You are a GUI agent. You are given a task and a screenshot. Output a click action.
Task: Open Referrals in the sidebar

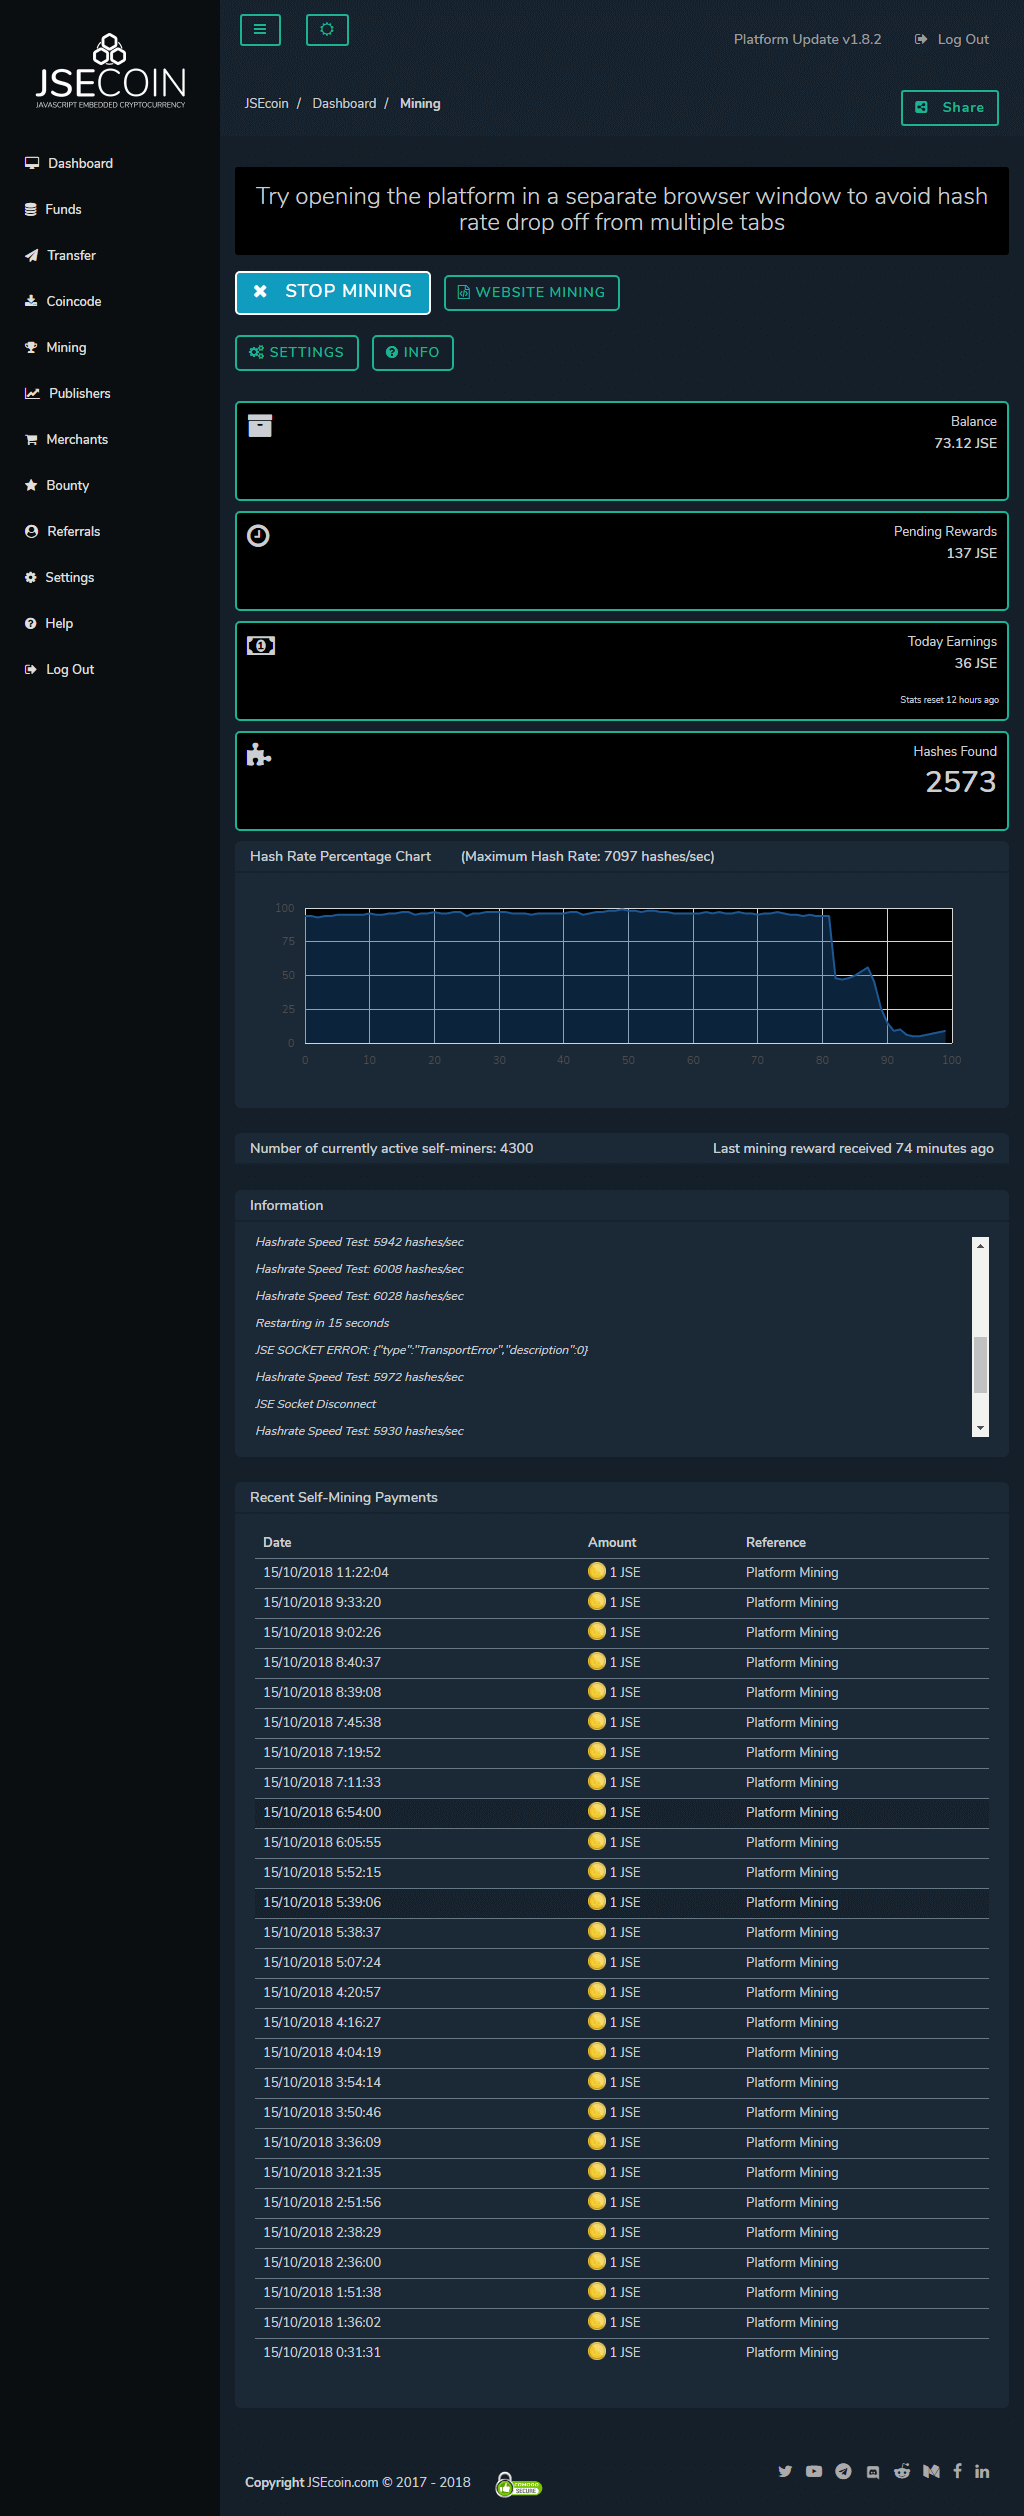73,531
